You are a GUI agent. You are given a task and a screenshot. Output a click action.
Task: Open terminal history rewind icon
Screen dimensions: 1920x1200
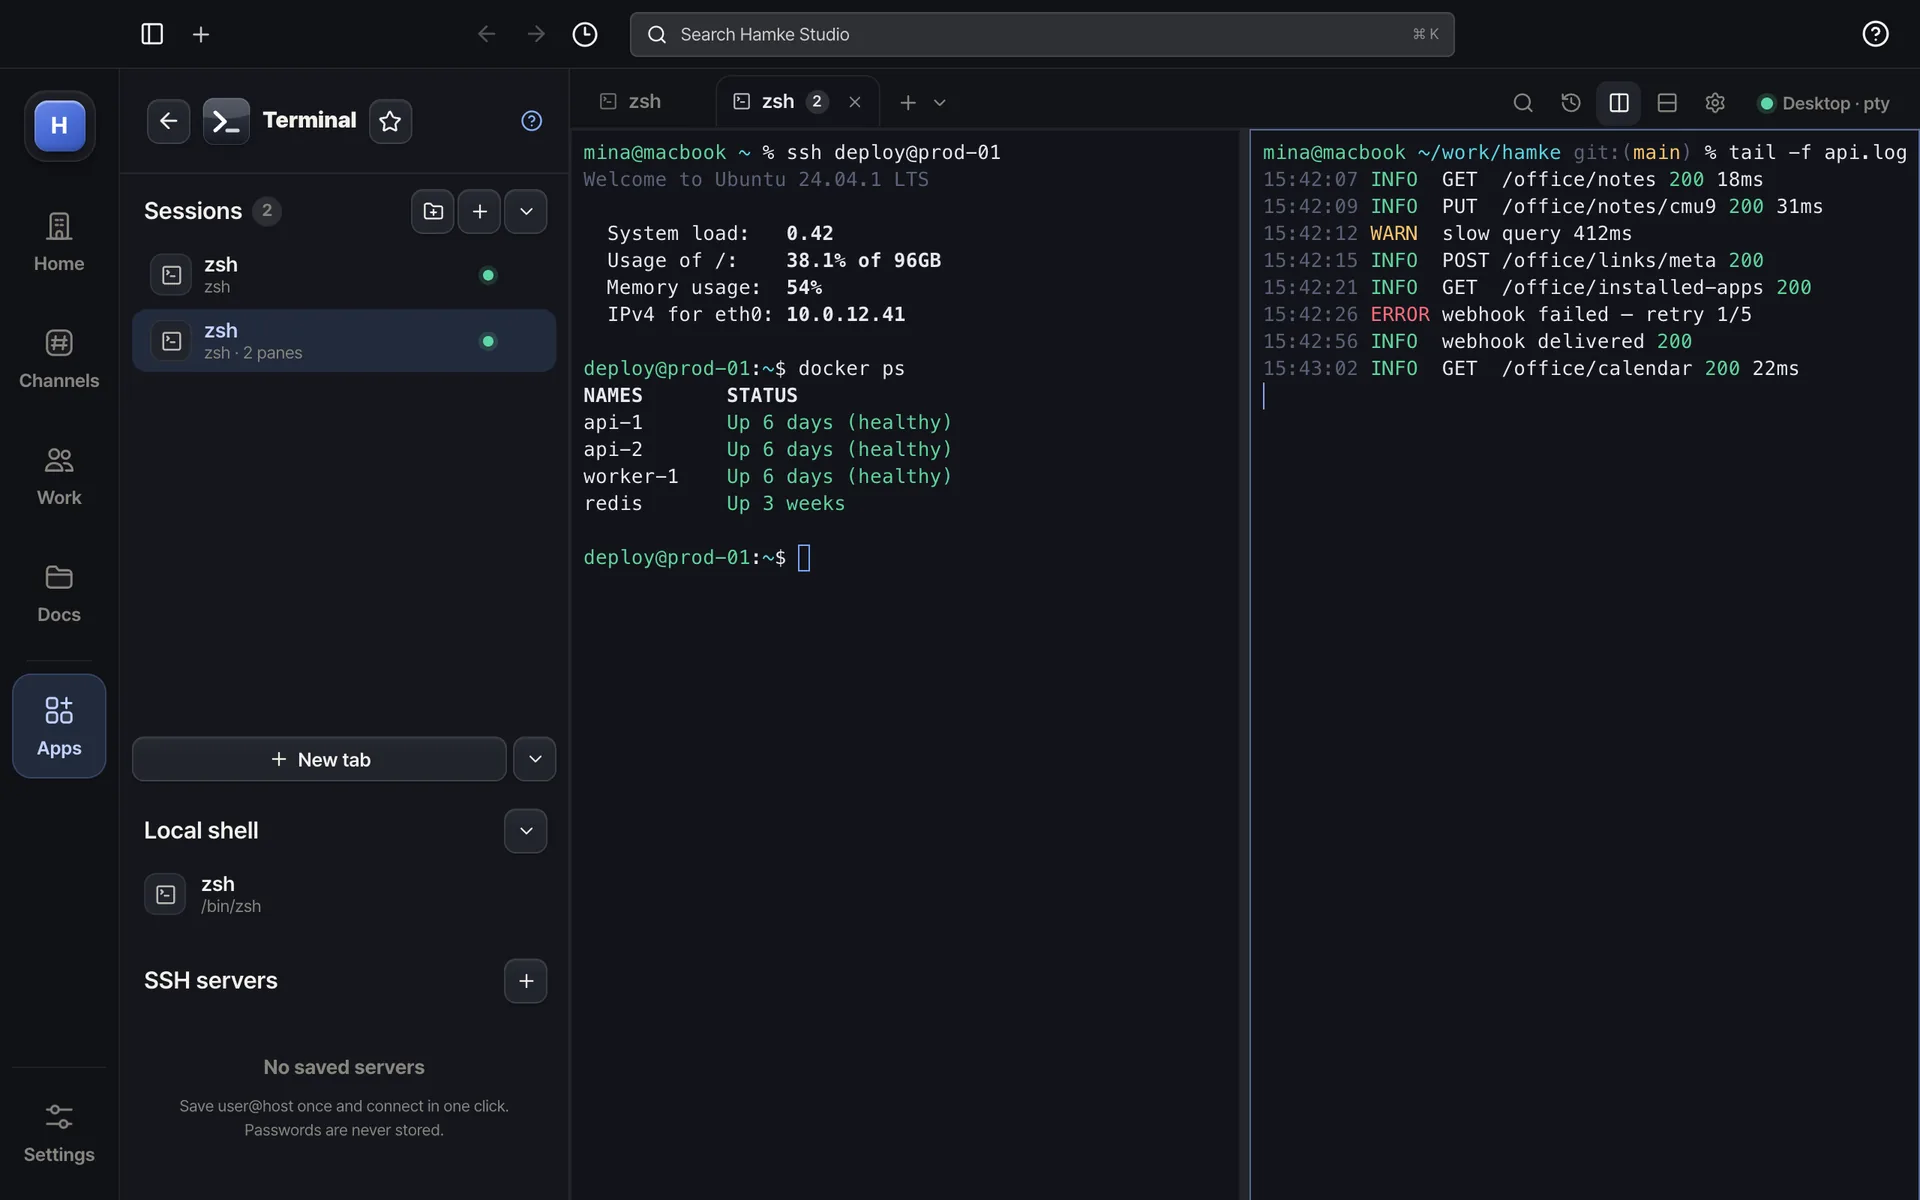(1571, 103)
